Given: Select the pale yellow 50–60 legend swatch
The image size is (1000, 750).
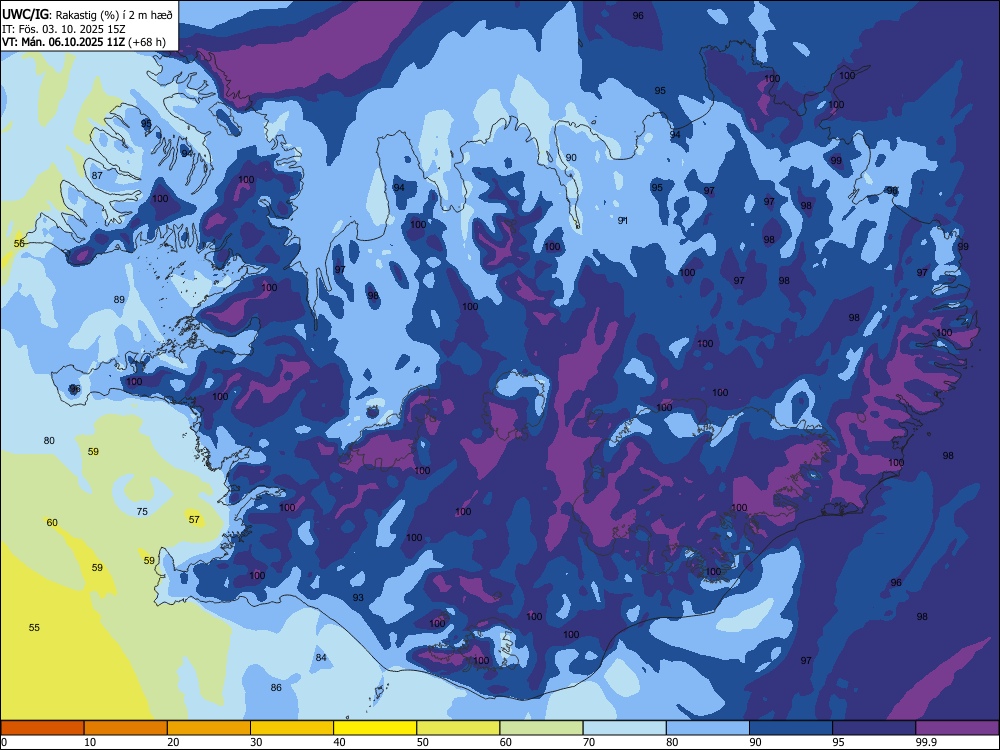Looking at the screenshot, I should pos(459,728).
